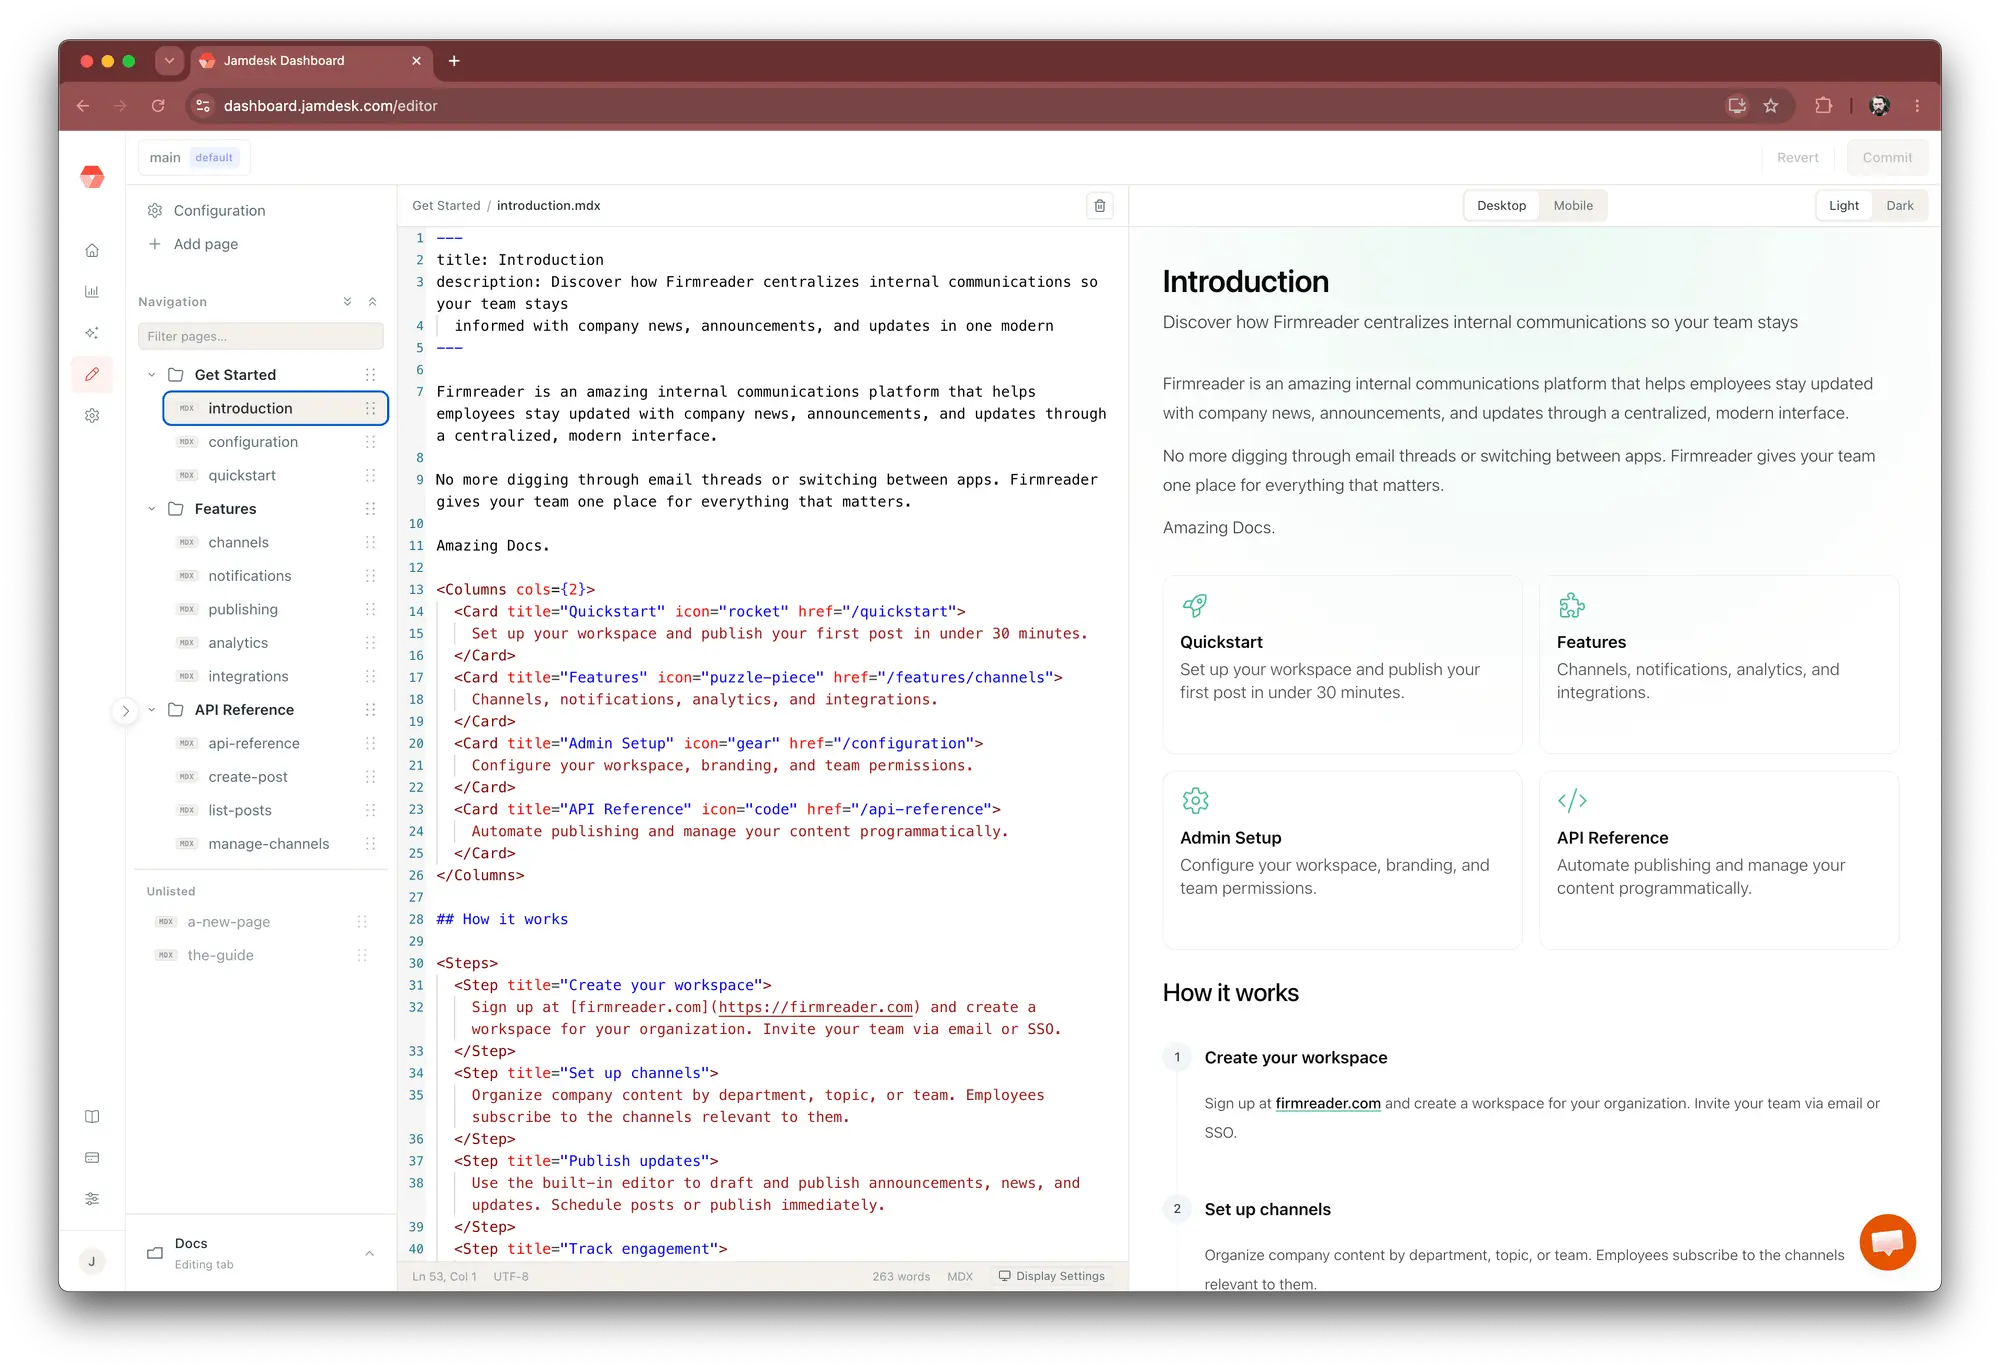Image resolution: width=2000 pixels, height=1369 pixels.
Task: Open browser tab search dropdown
Action: pos(169,60)
